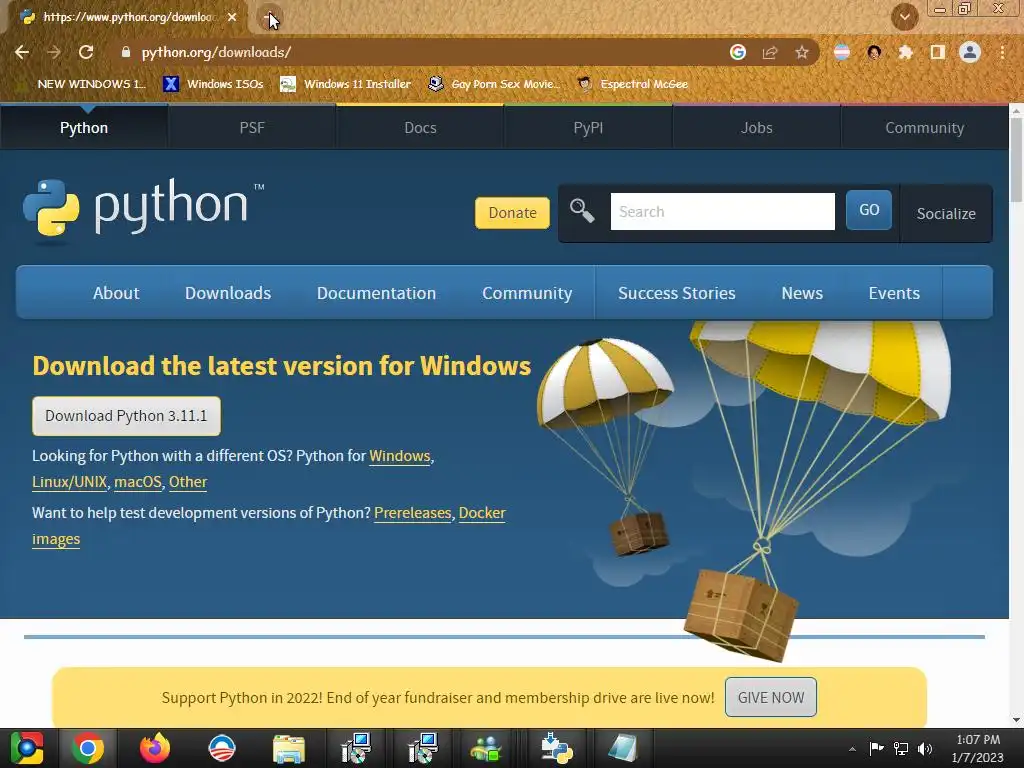Select the PSF top navigation tab

pos(252,128)
